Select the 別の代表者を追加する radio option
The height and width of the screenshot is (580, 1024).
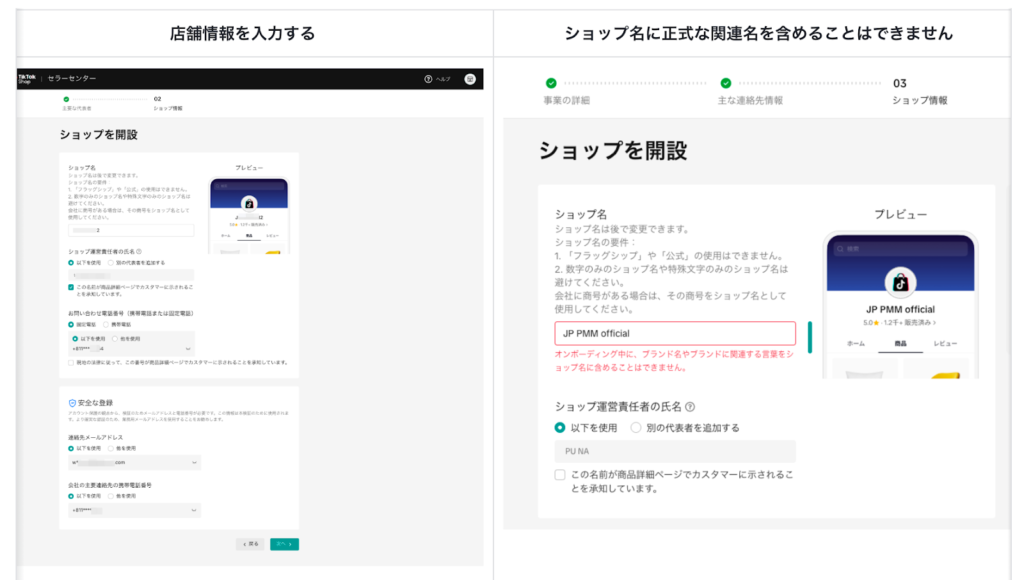coord(634,428)
